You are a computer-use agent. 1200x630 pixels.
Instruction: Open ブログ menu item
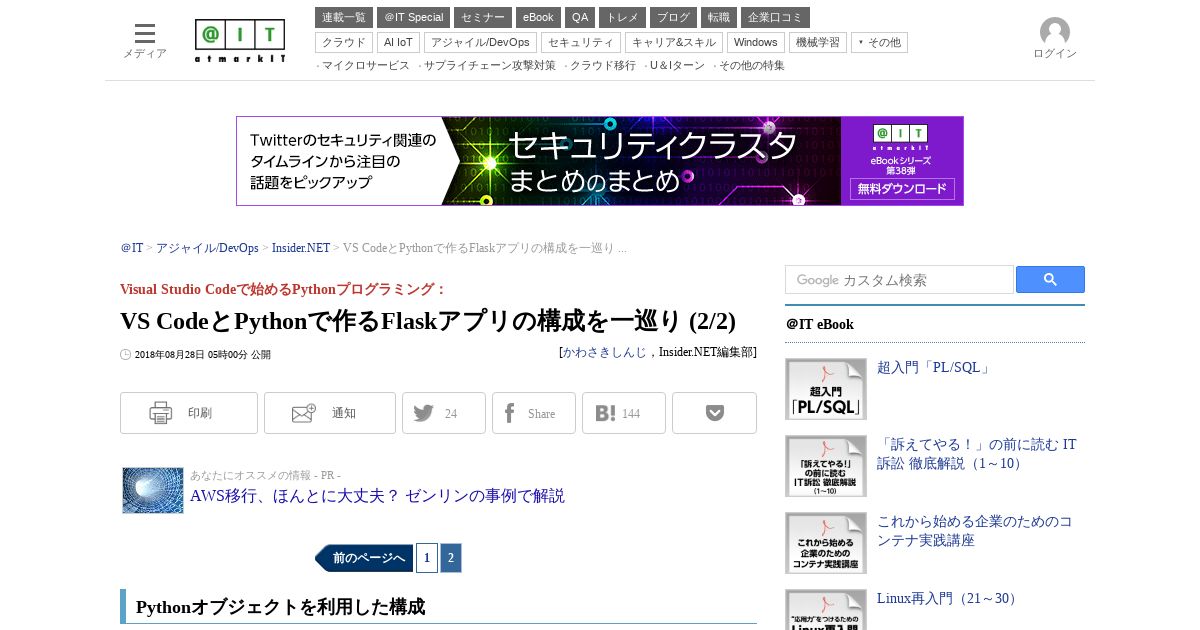(x=673, y=17)
